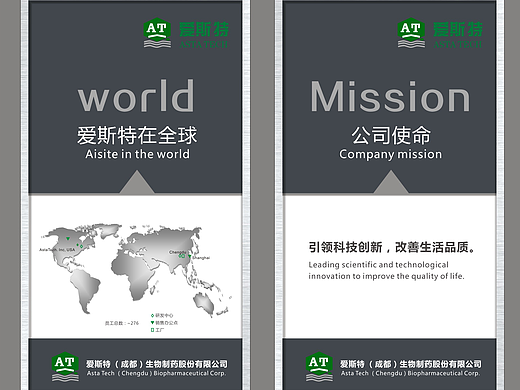Click the square legend icon for 工厂
Viewport: 520px width, 390px height.
tap(152, 330)
